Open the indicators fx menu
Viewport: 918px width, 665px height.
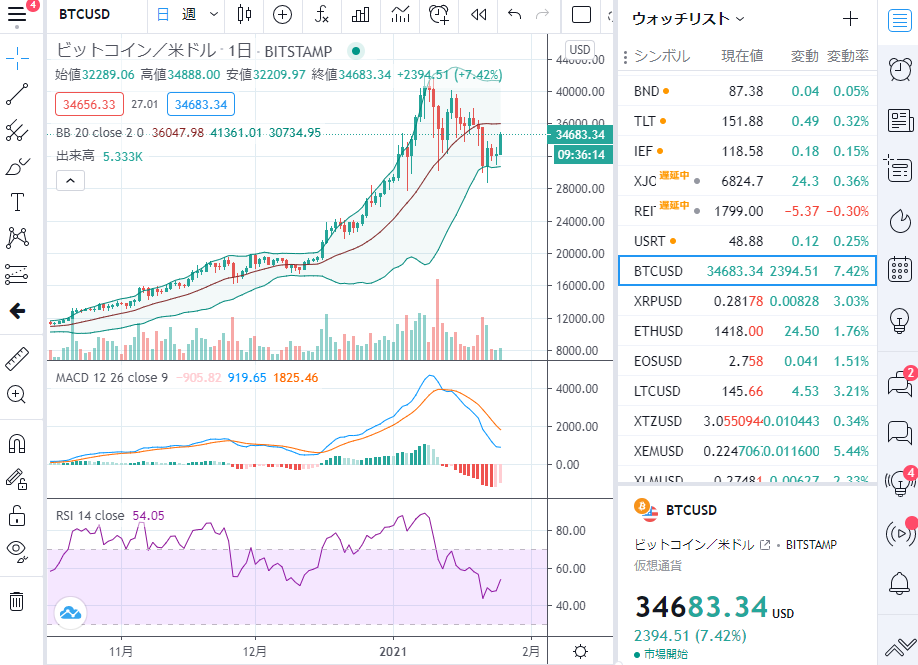[321, 15]
